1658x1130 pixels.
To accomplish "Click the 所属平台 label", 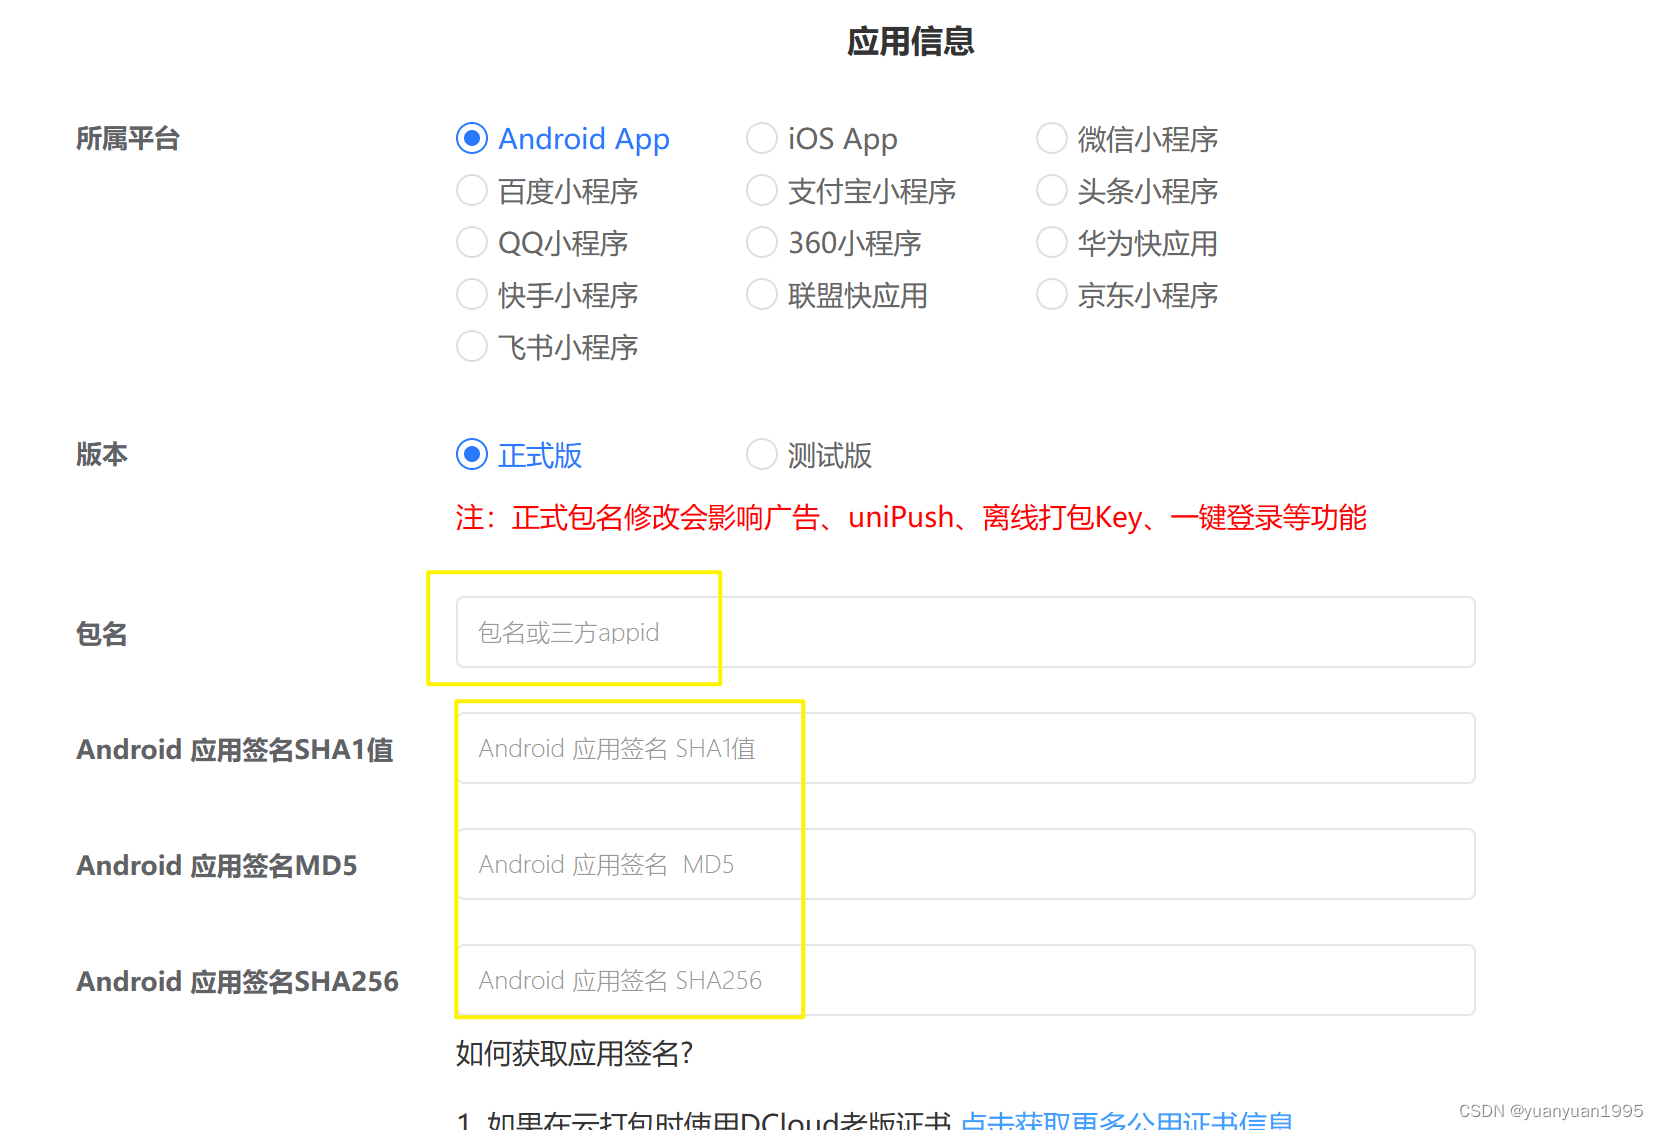I will click(128, 138).
